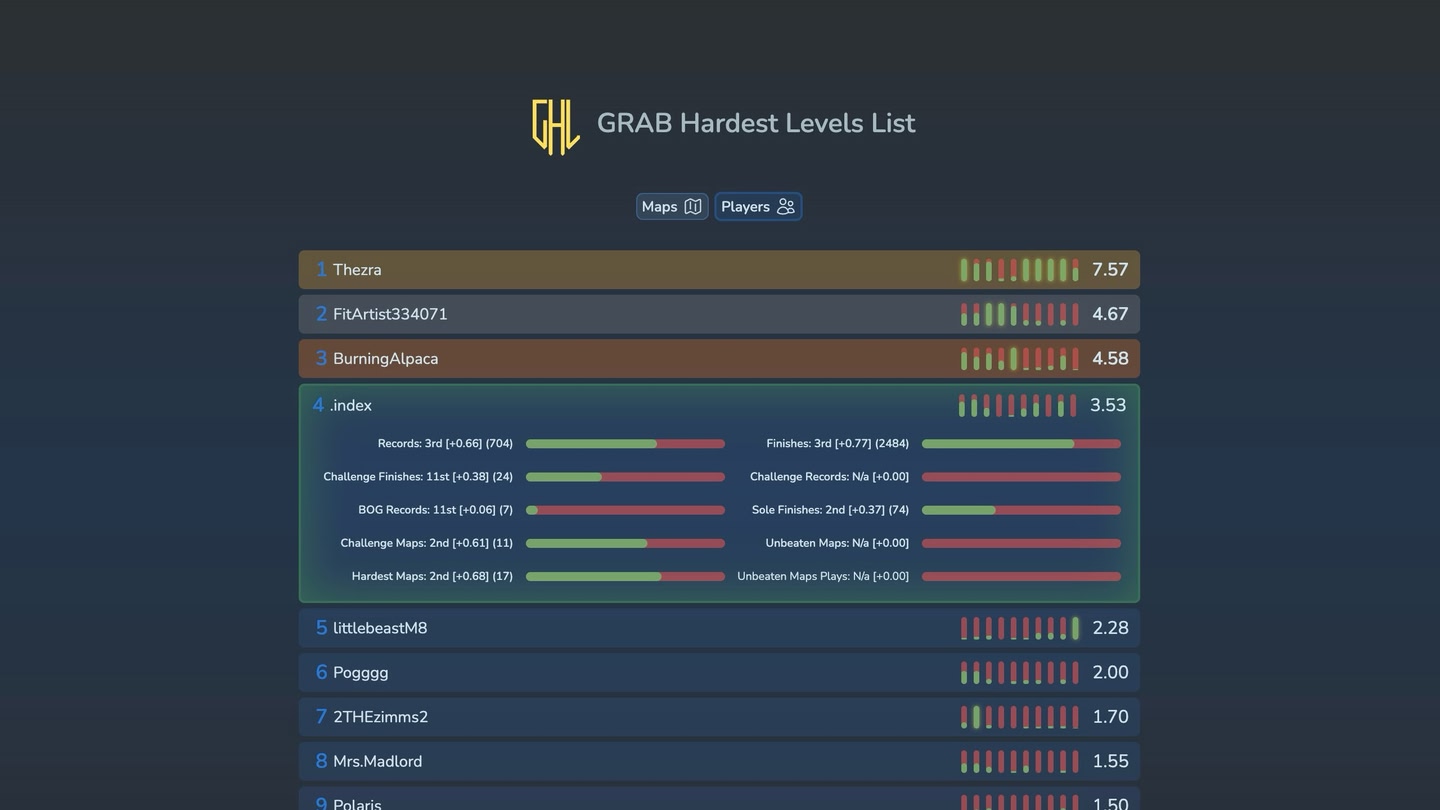Expand the littlebeastM8 player row
The width and height of the screenshot is (1440, 810).
(x=719, y=628)
